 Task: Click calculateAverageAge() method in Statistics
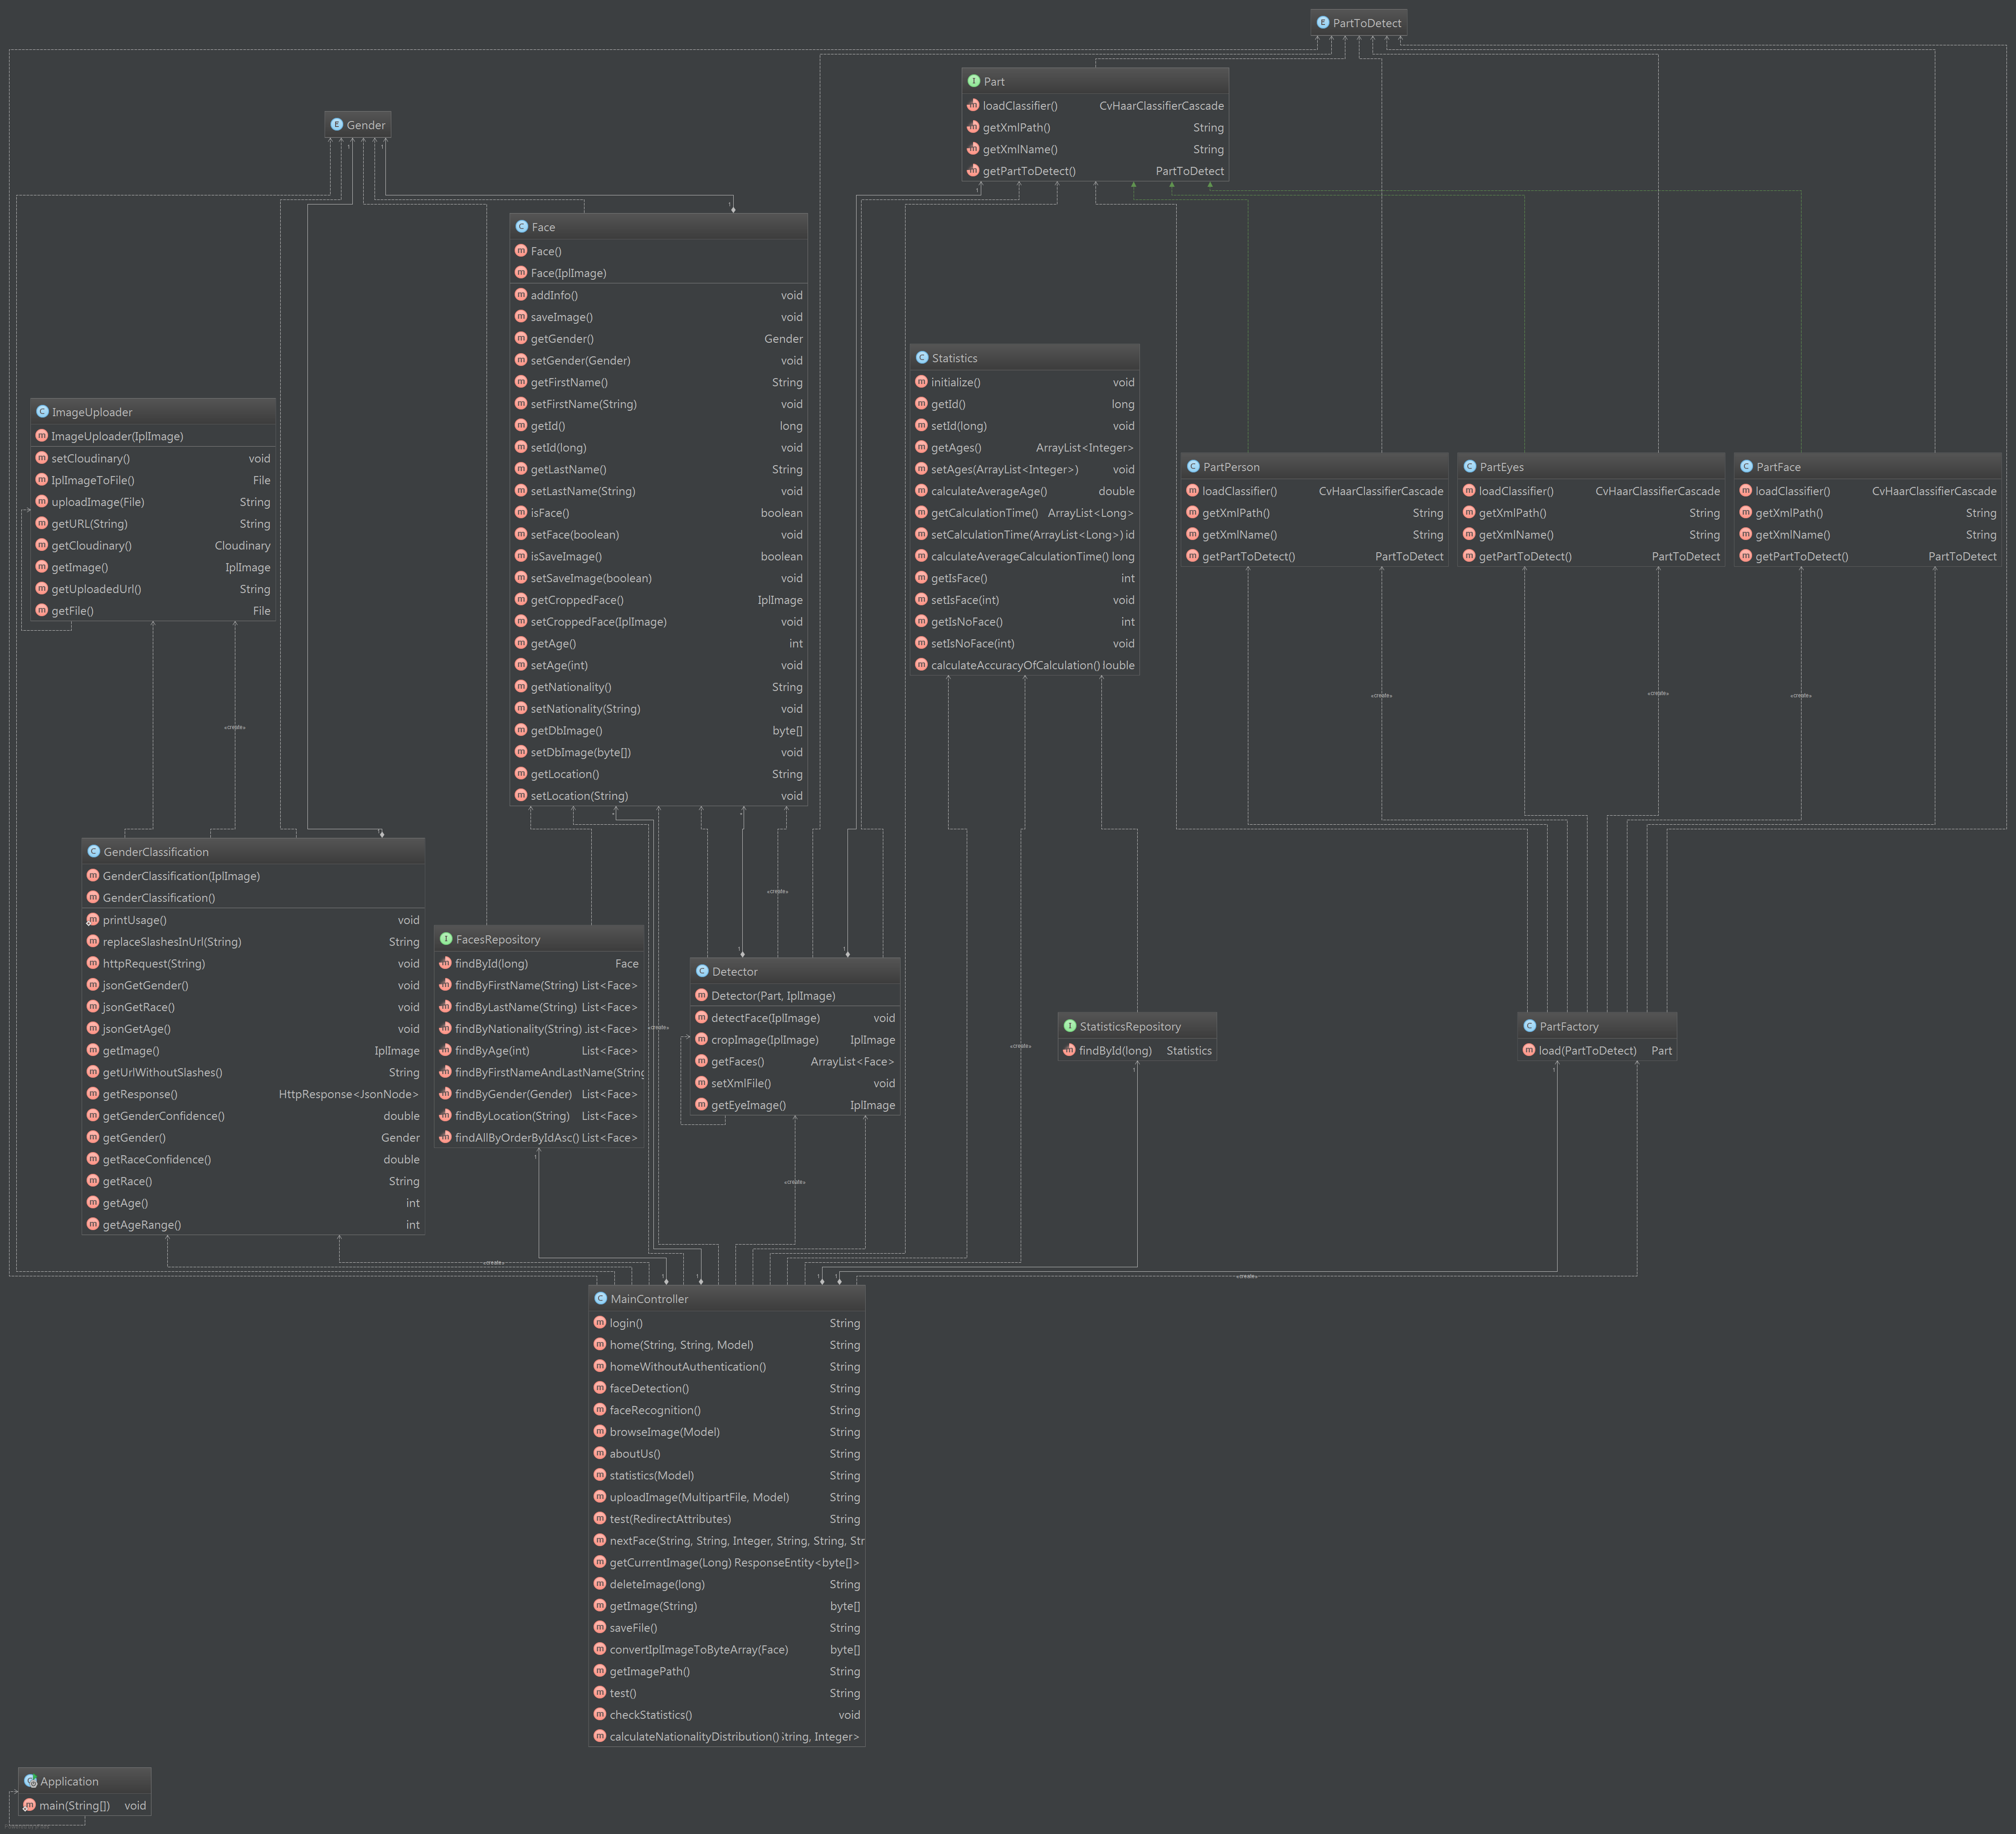(988, 491)
